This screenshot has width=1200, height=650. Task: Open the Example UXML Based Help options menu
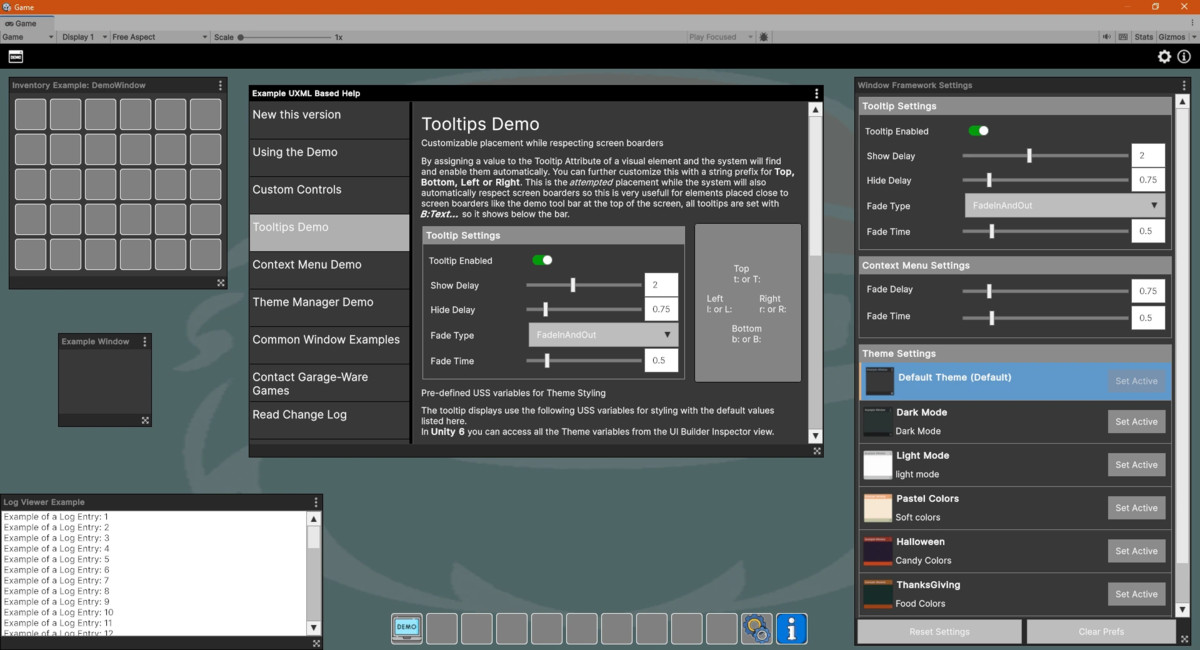tap(816, 93)
